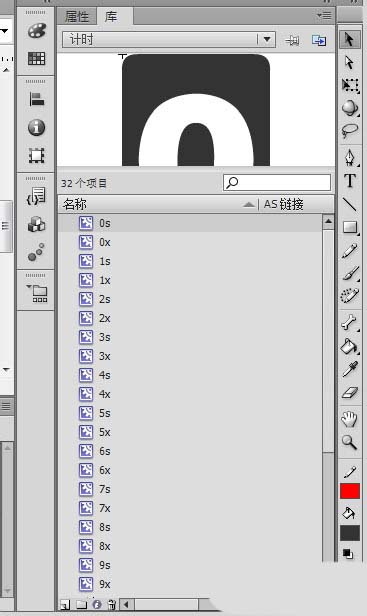Select the Pencil tool
Viewport: 367px width, 616px height.
[350, 250]
